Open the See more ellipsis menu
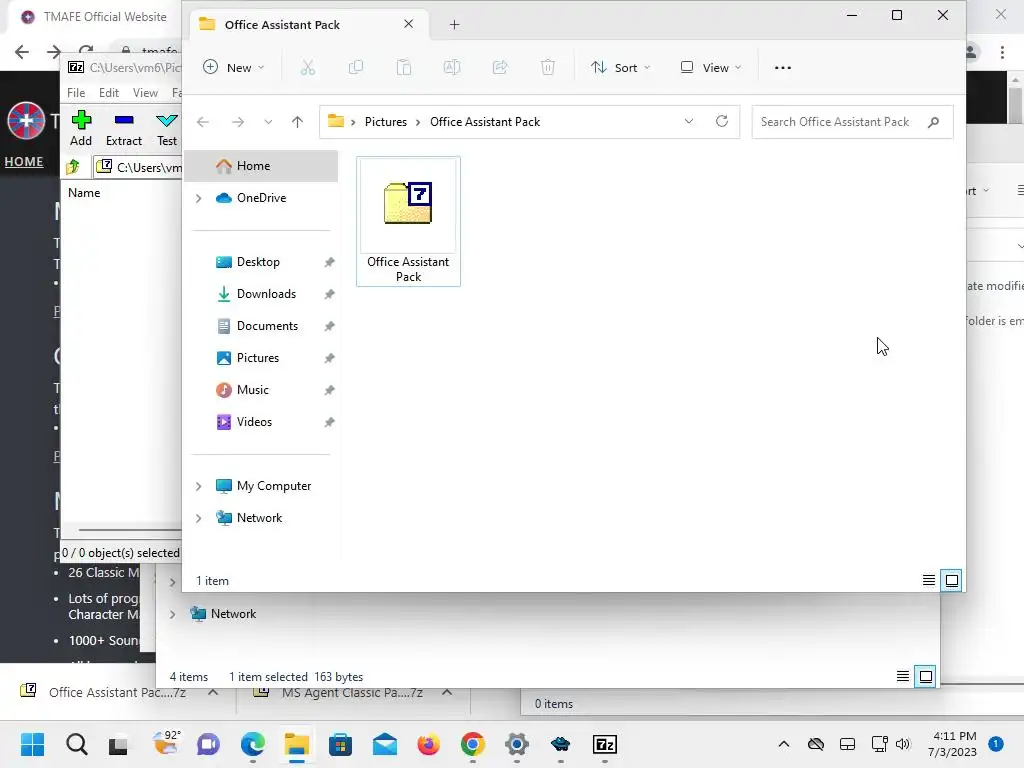 coord(782,67)
